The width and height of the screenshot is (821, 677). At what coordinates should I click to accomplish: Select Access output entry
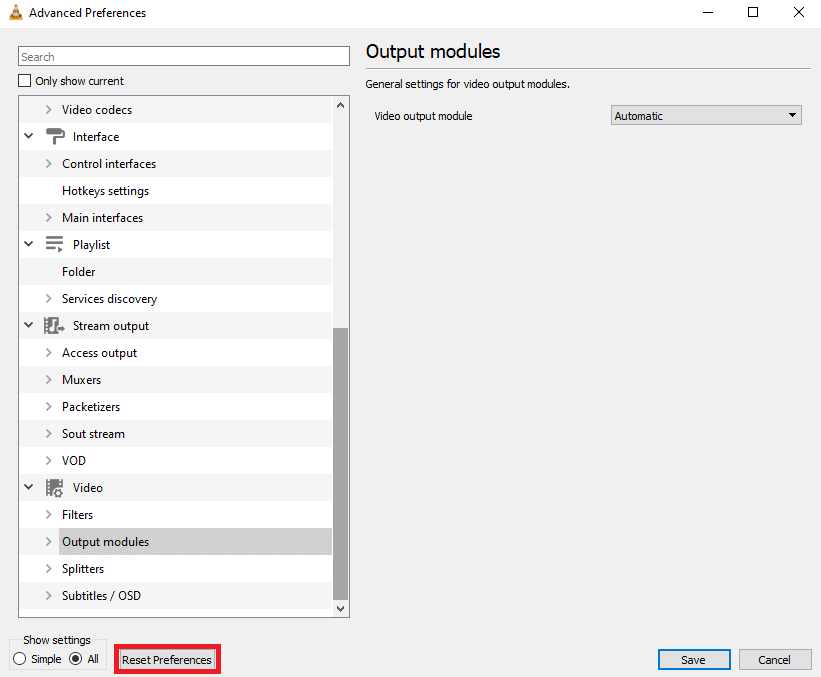(x=99, y=353)
